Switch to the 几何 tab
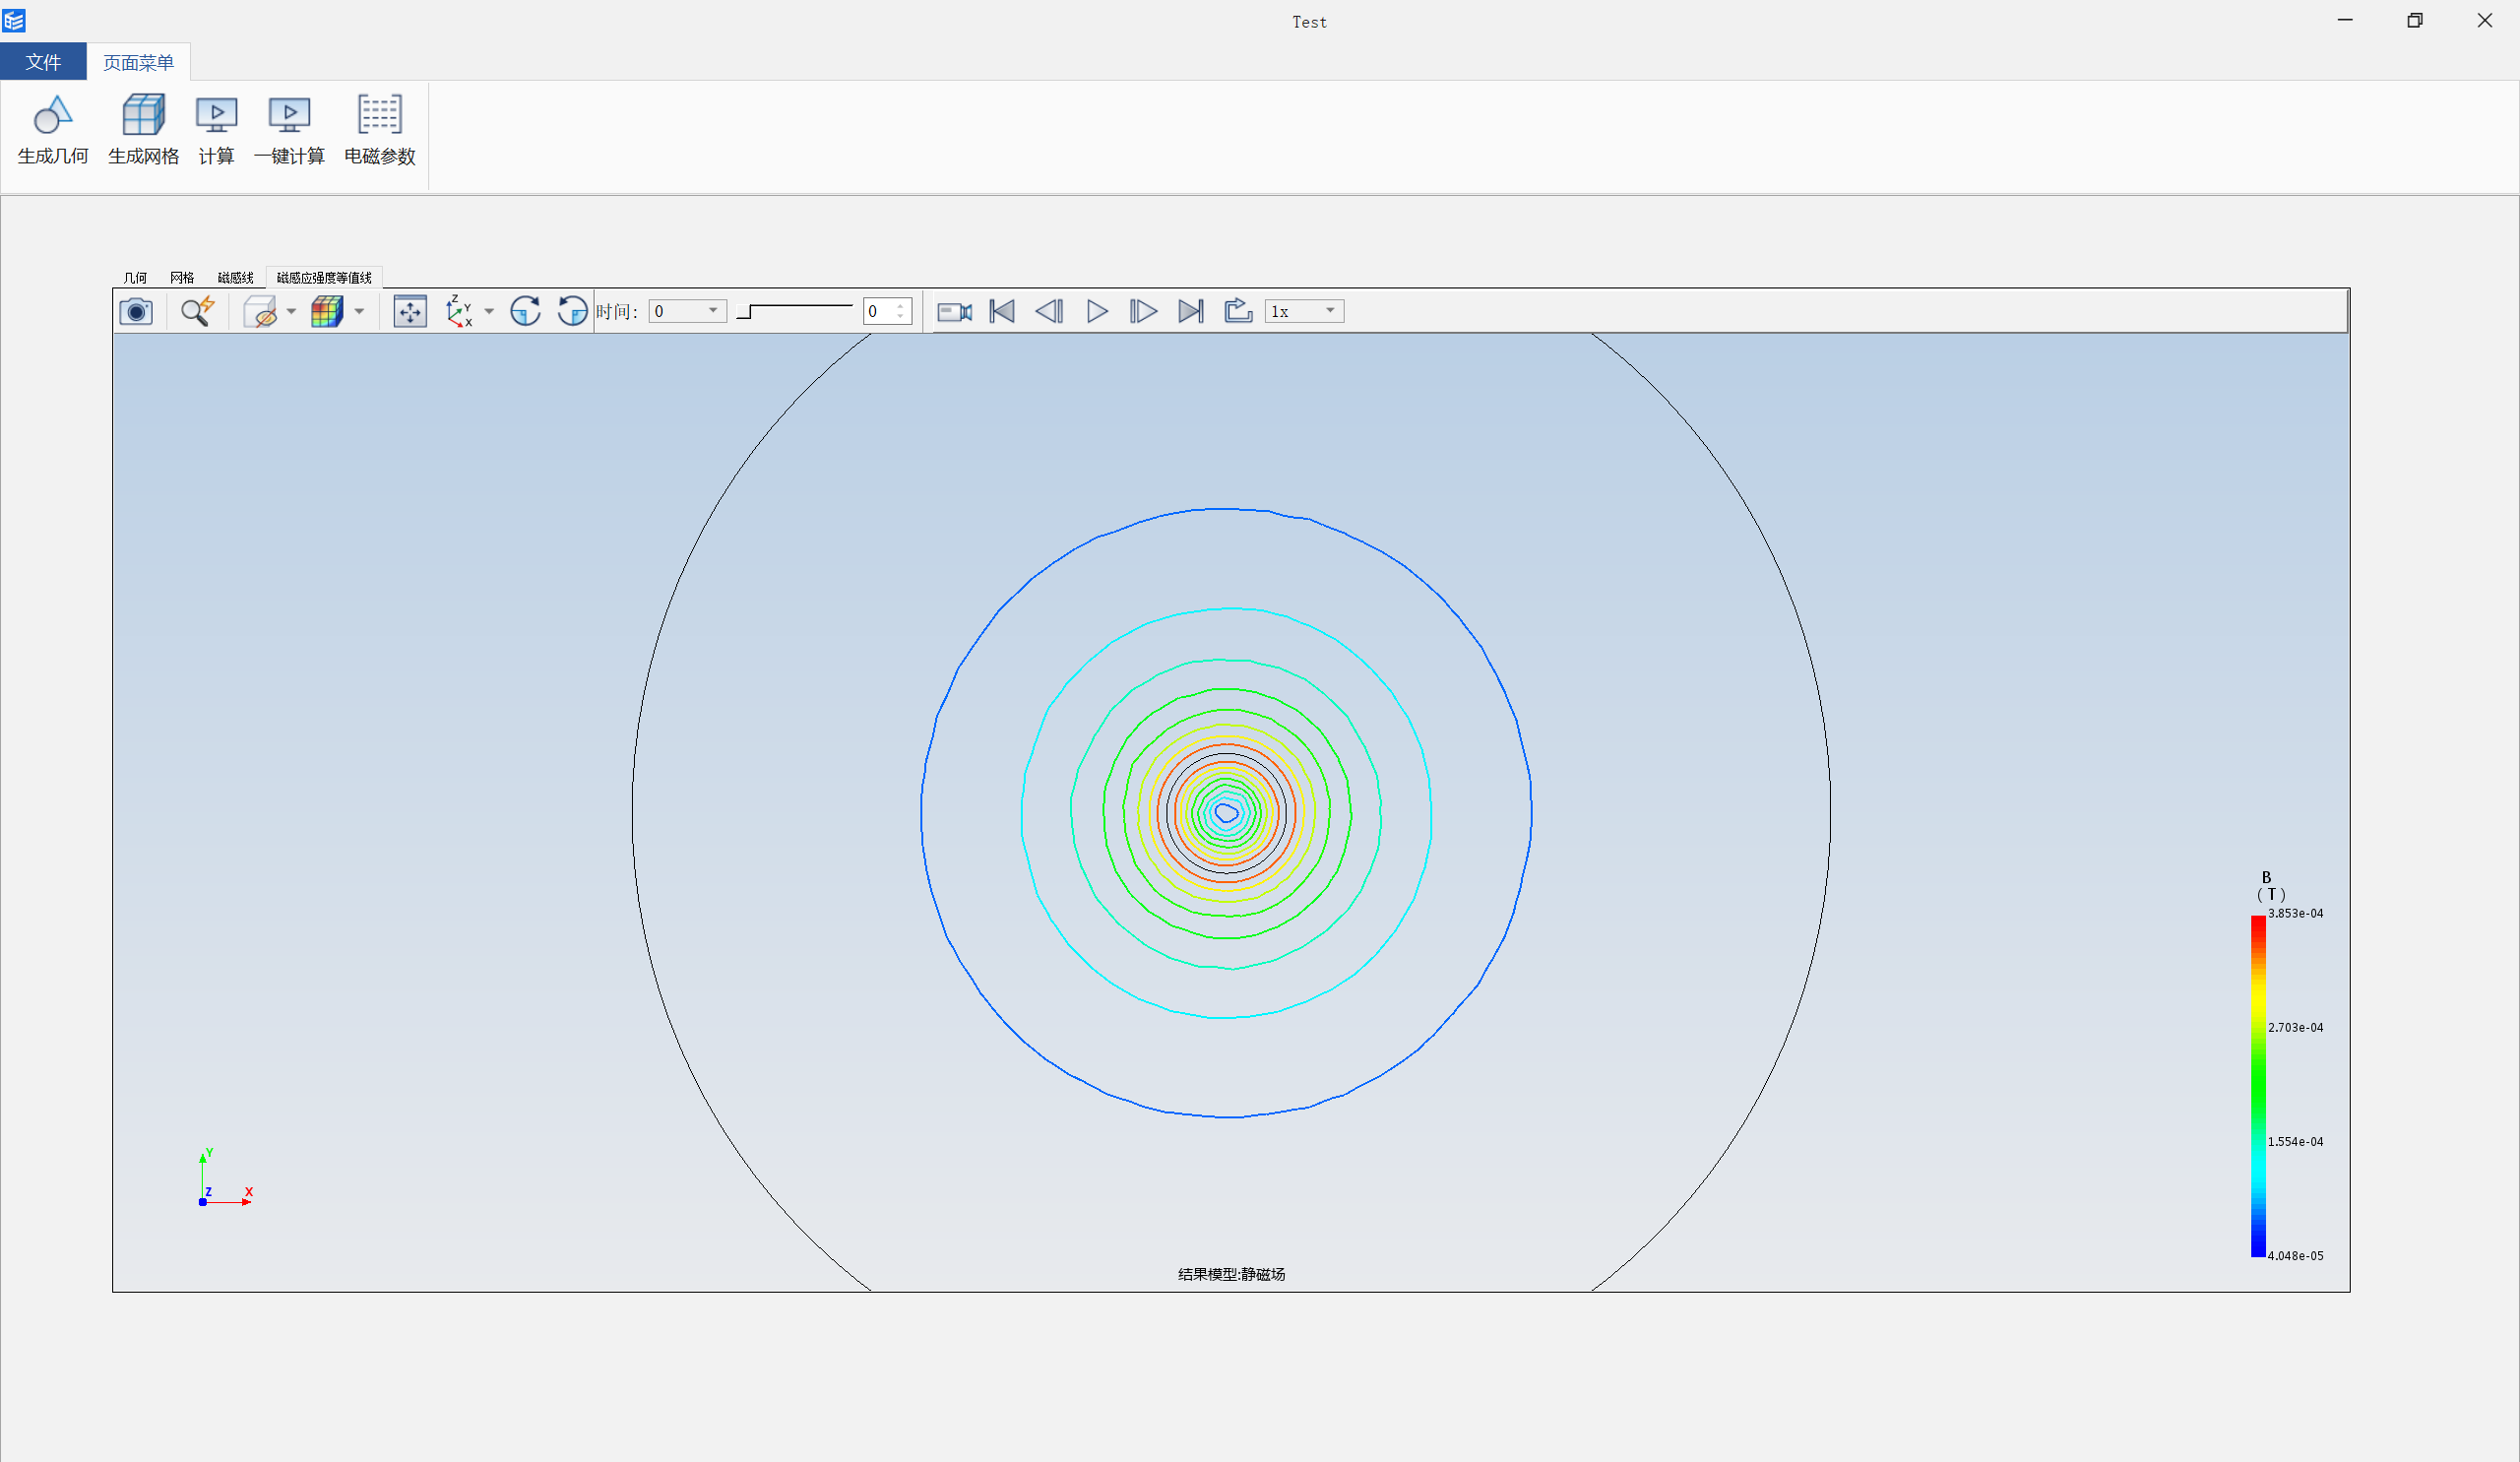The width and height of the screenshot is (2520, 1462). click(x=135, y=278)
